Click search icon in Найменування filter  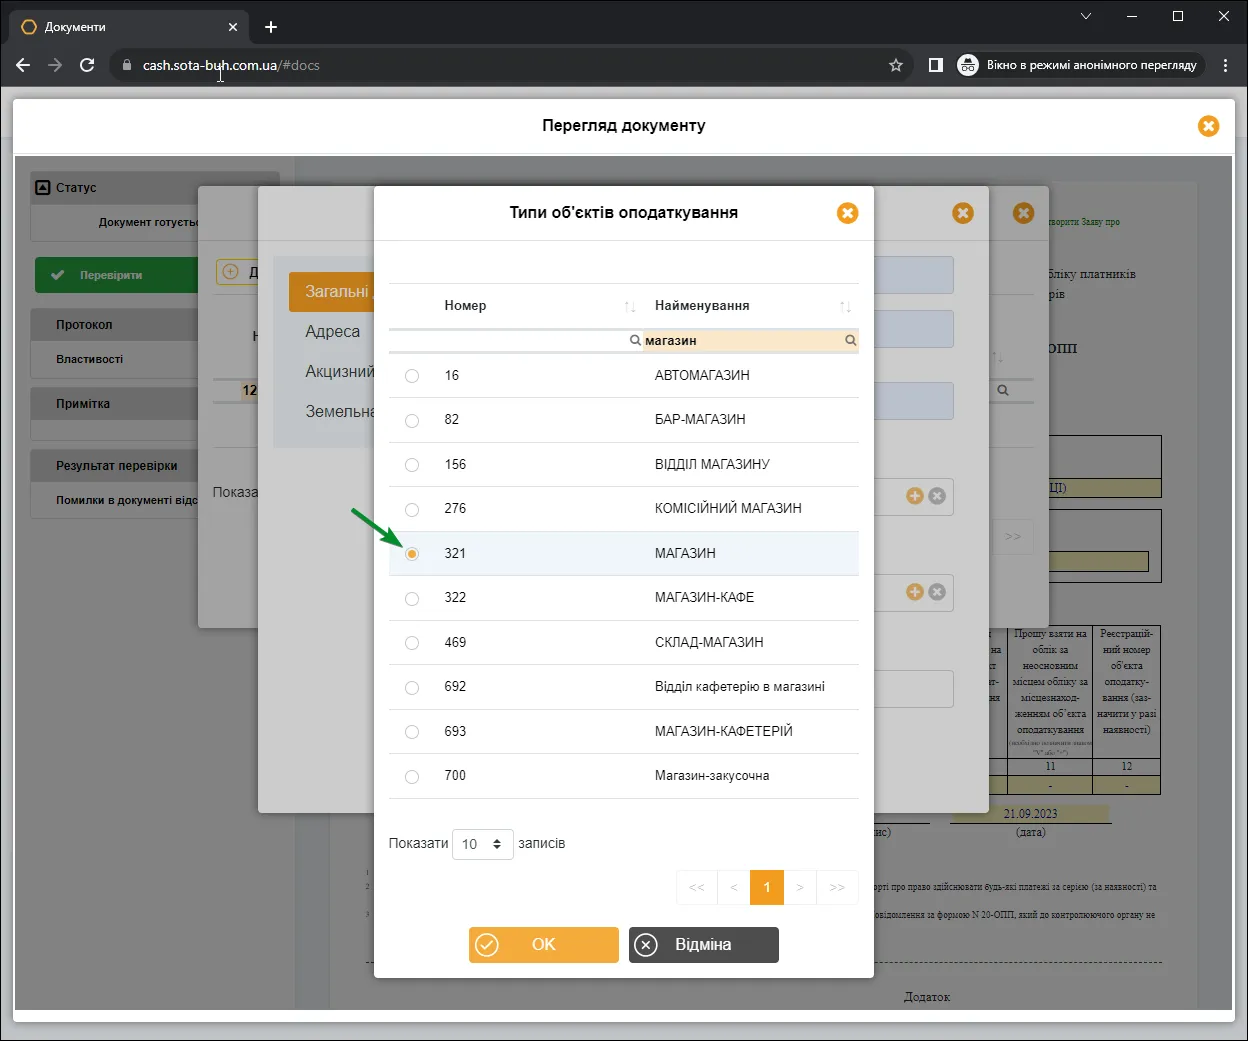[x=851, y=340]
